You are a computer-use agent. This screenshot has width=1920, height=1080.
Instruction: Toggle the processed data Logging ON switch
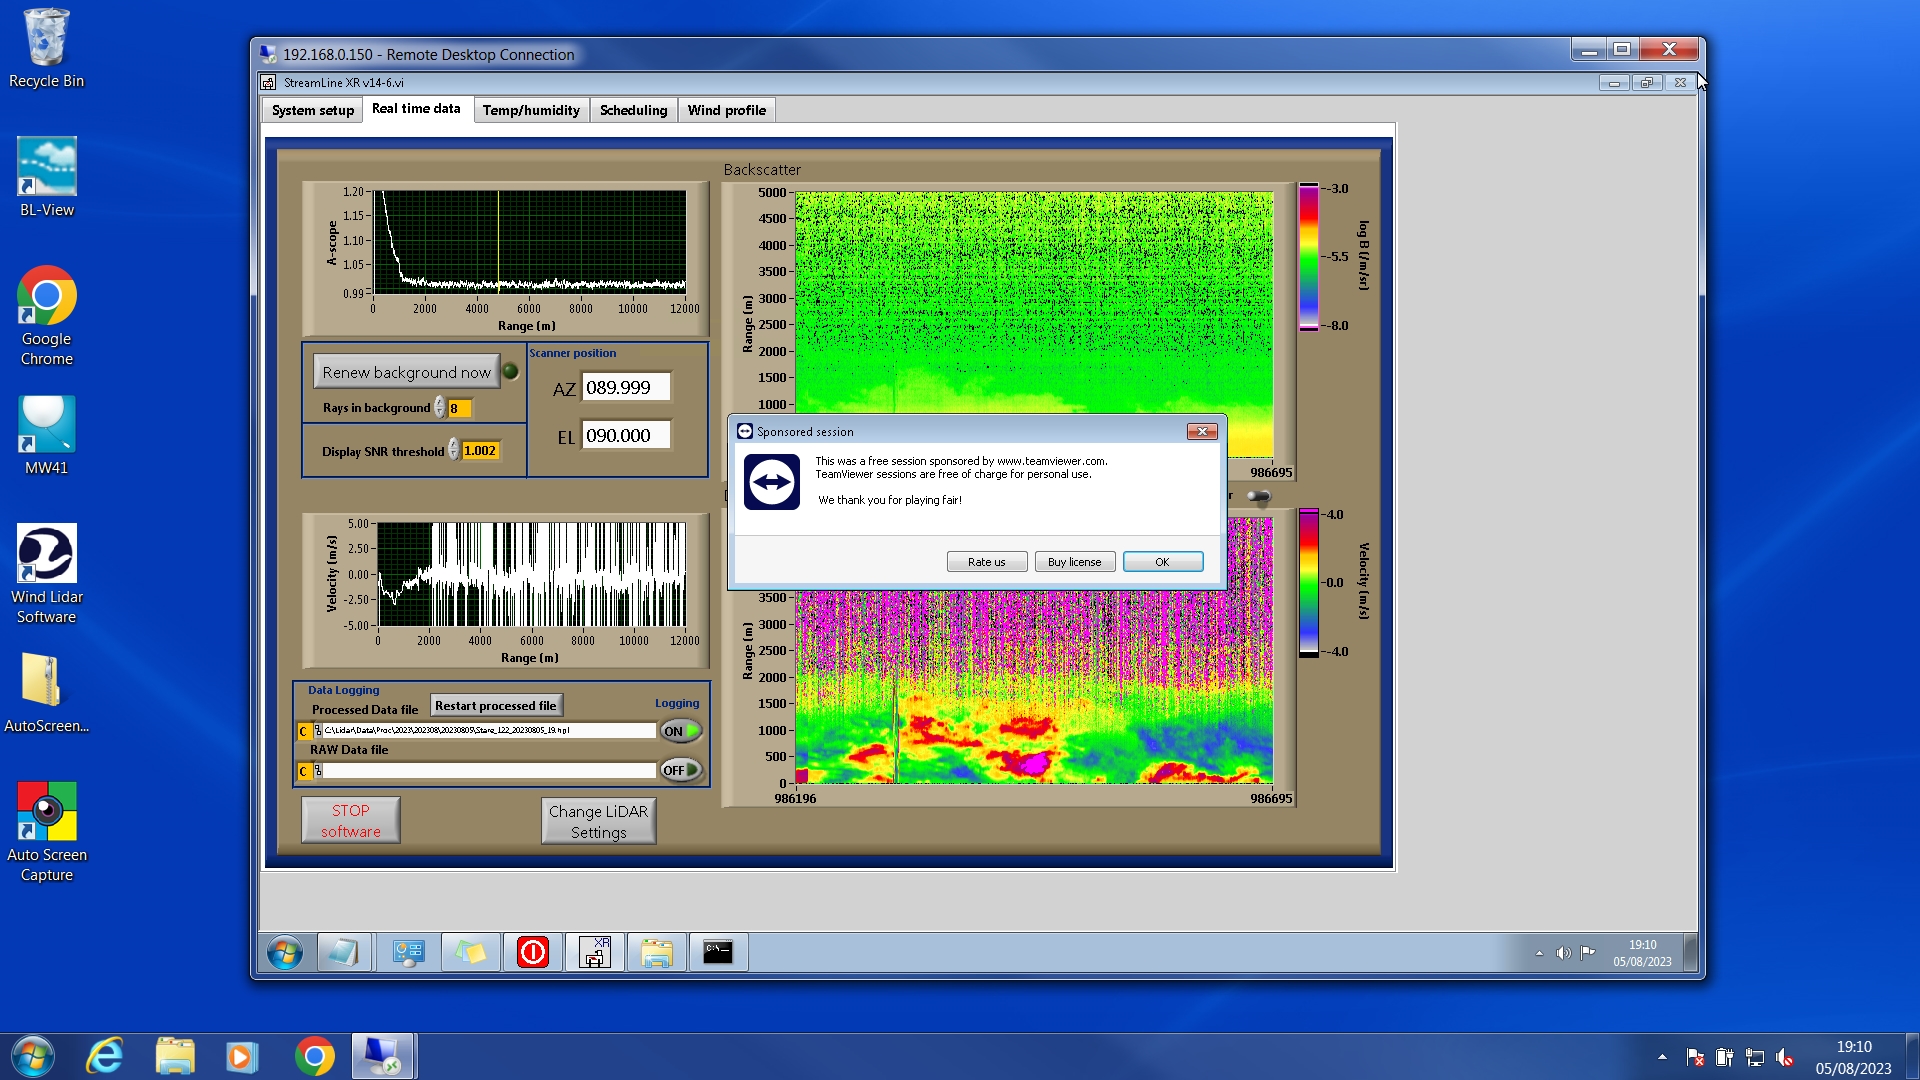point(681,731)
